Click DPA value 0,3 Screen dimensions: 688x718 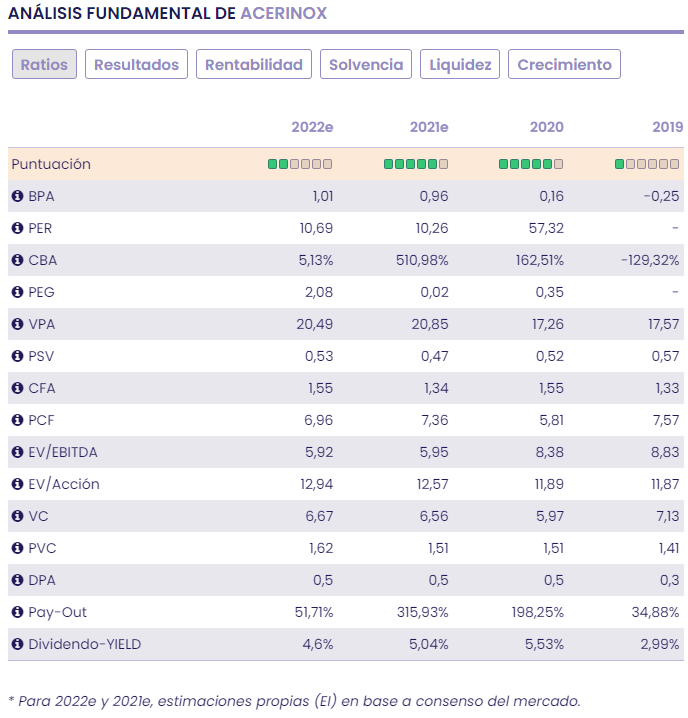pos(669,581)
